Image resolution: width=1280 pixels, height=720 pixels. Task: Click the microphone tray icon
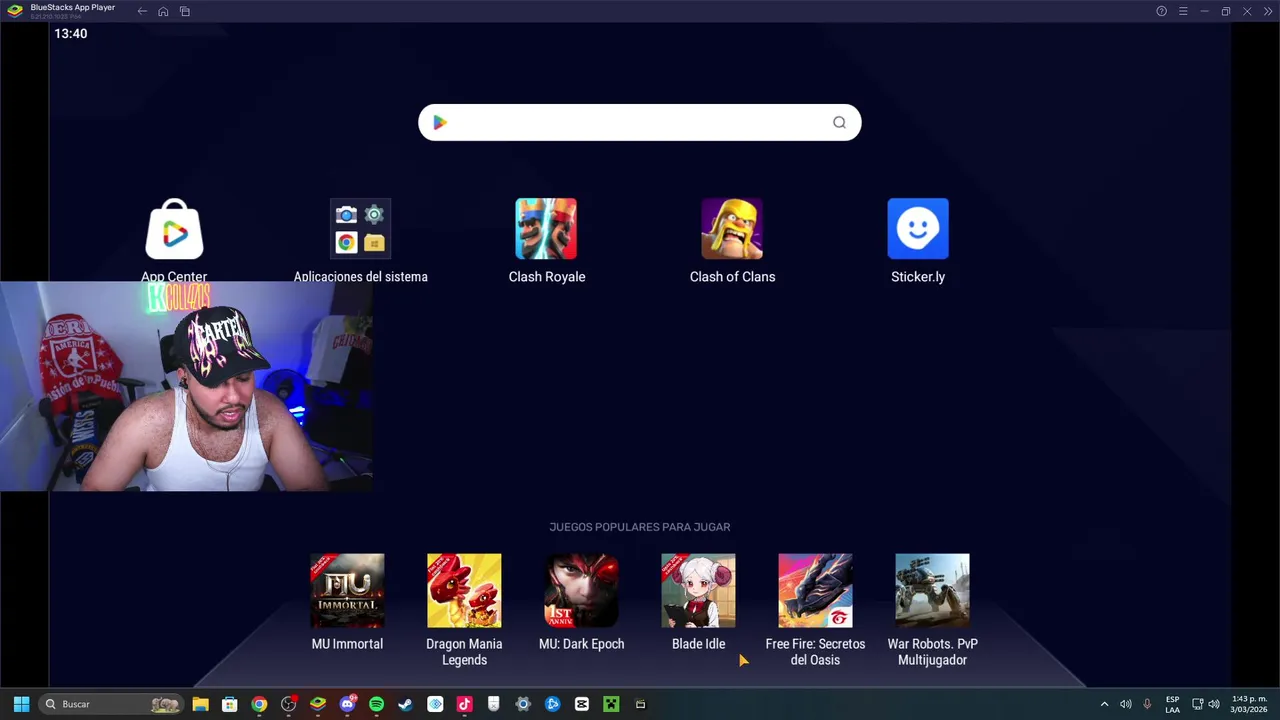tap(1147, 704)
